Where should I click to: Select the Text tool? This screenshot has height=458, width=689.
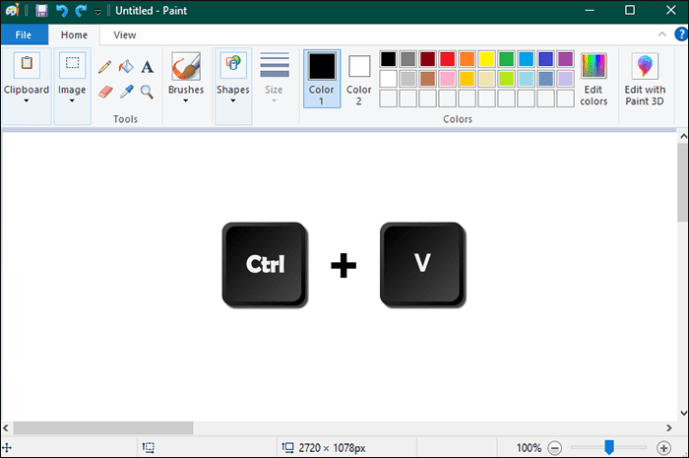[147, 67]
